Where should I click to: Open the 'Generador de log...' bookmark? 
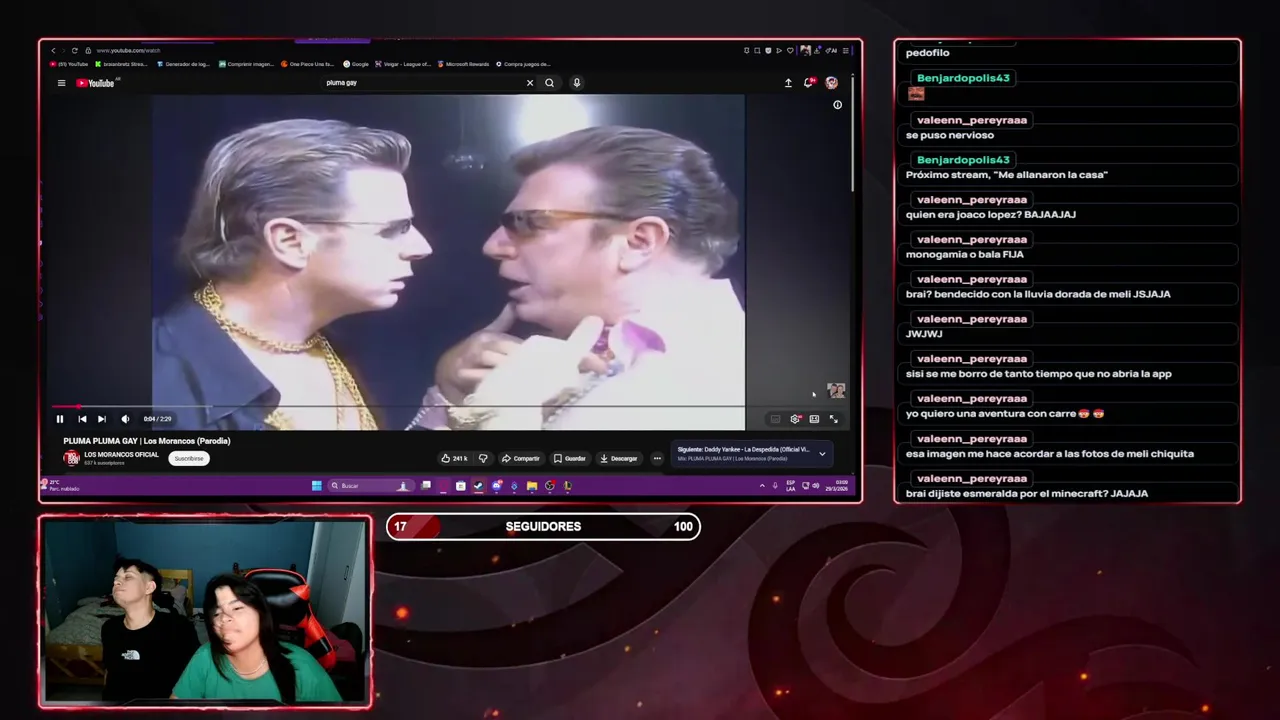[183, 64]
